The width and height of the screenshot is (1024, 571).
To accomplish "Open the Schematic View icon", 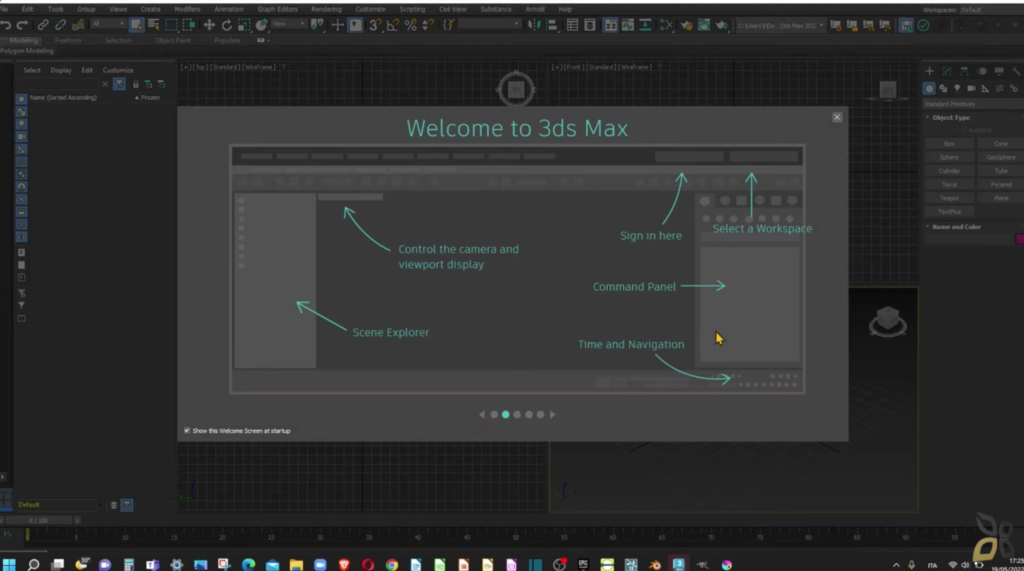I will tap(645, 25).
